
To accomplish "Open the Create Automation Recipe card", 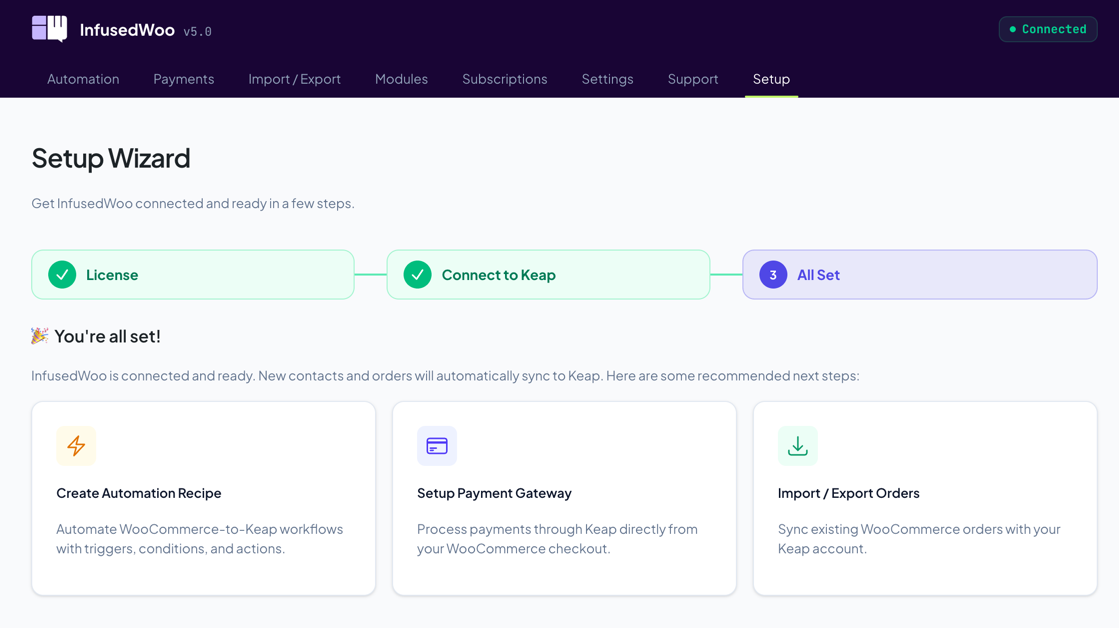I will [x=203, y=497].
